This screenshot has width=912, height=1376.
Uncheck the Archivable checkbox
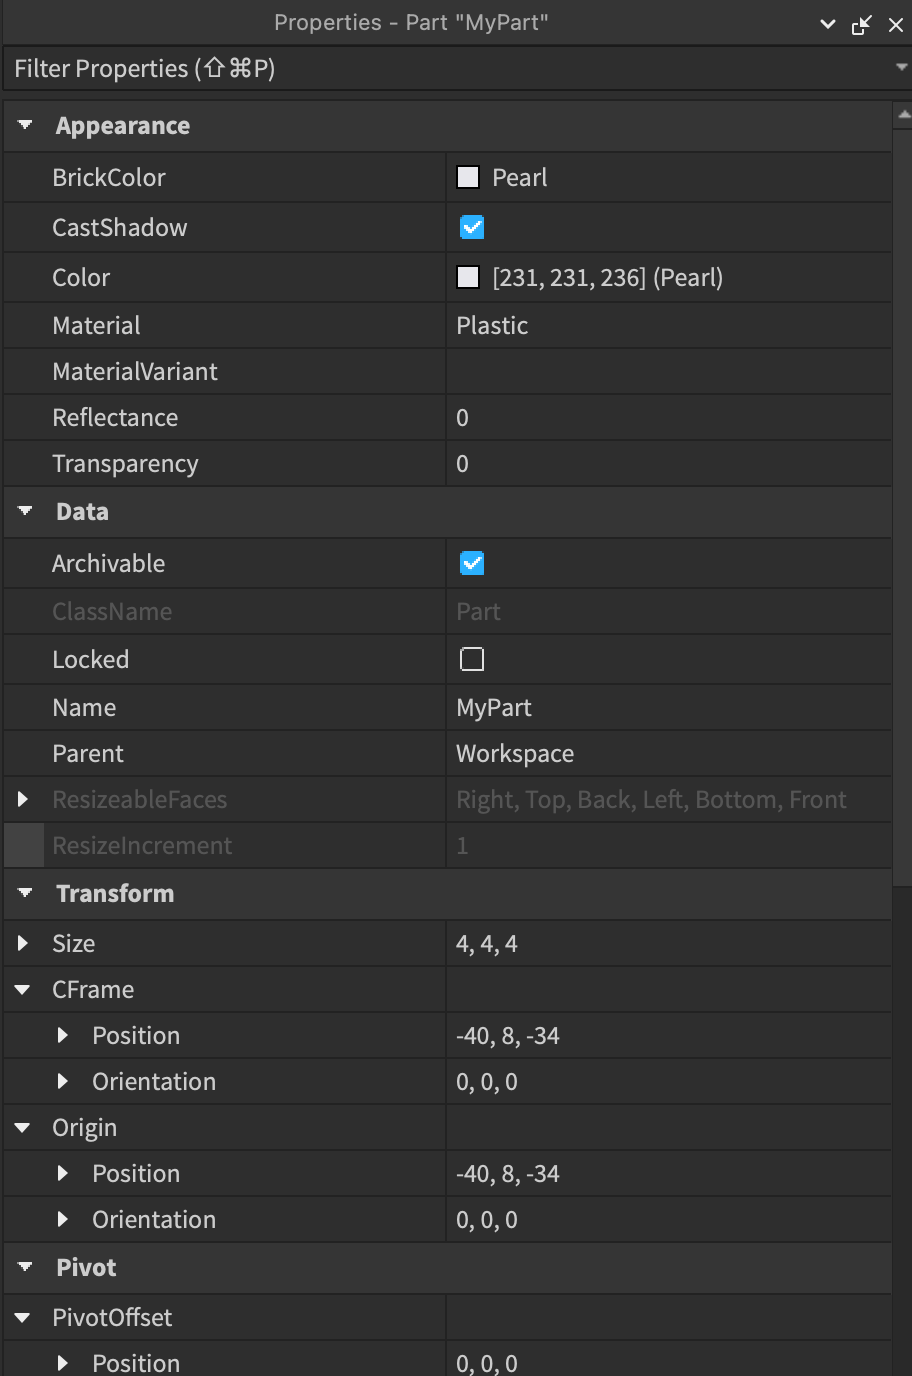pos(471,564)
